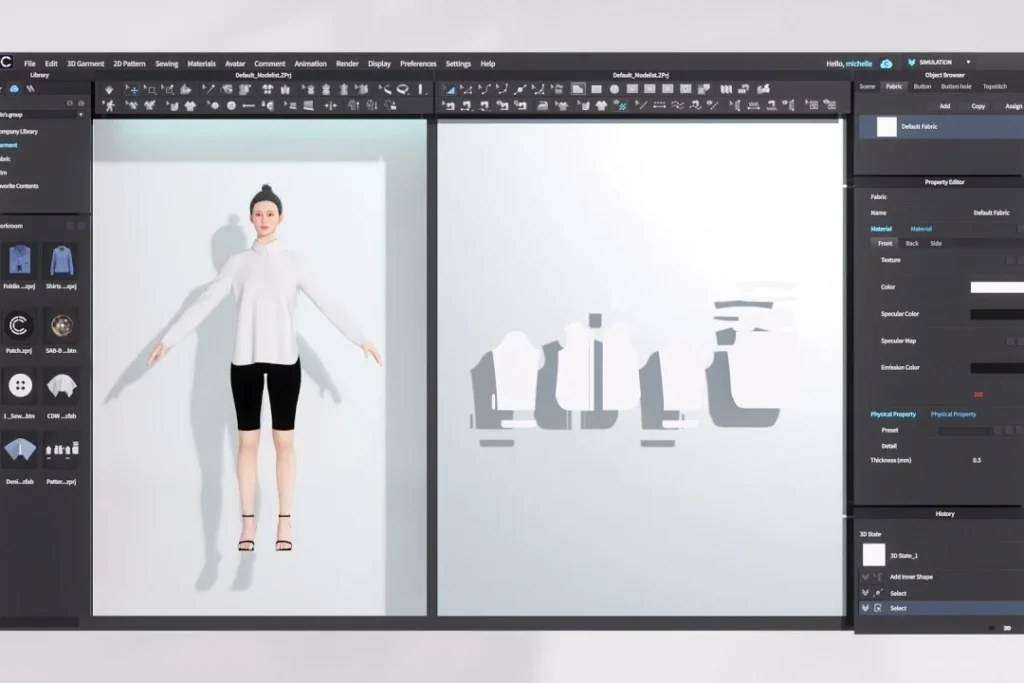This screenshot has height=683, width=1024.
Task: Switch to the Back material tab
Action: point(911,243)
